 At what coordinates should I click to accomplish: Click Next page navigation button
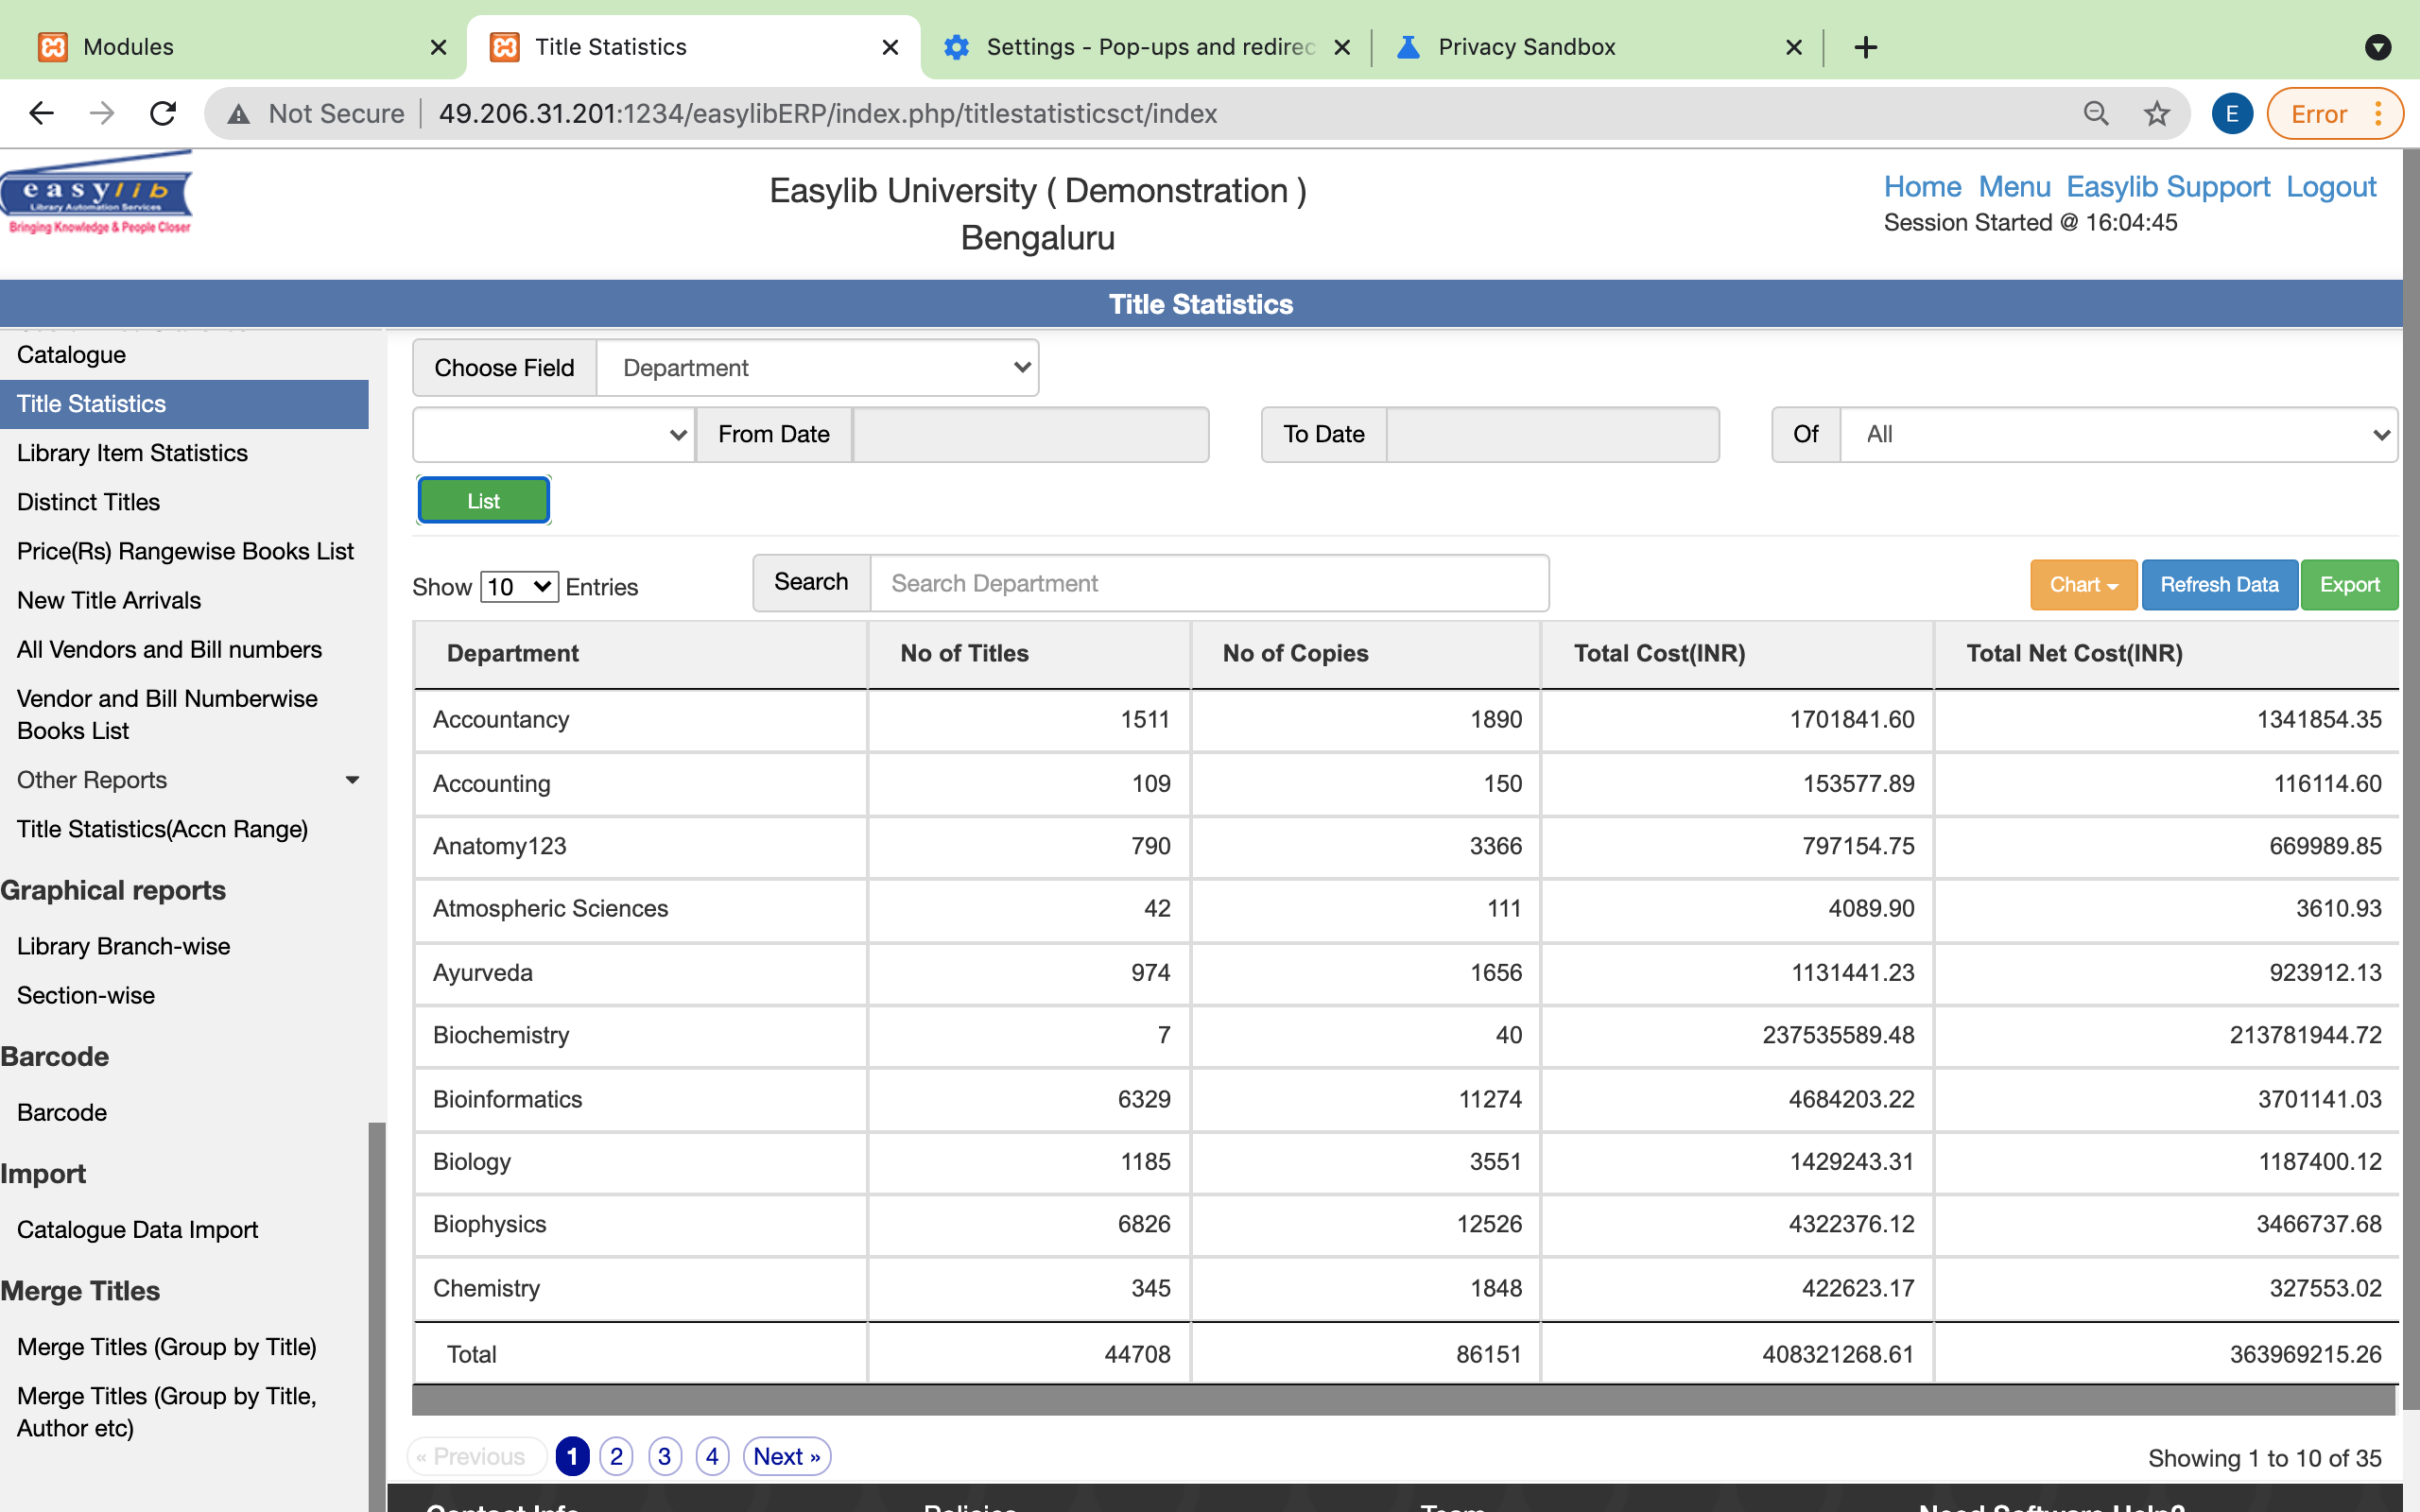point(787,1454)
